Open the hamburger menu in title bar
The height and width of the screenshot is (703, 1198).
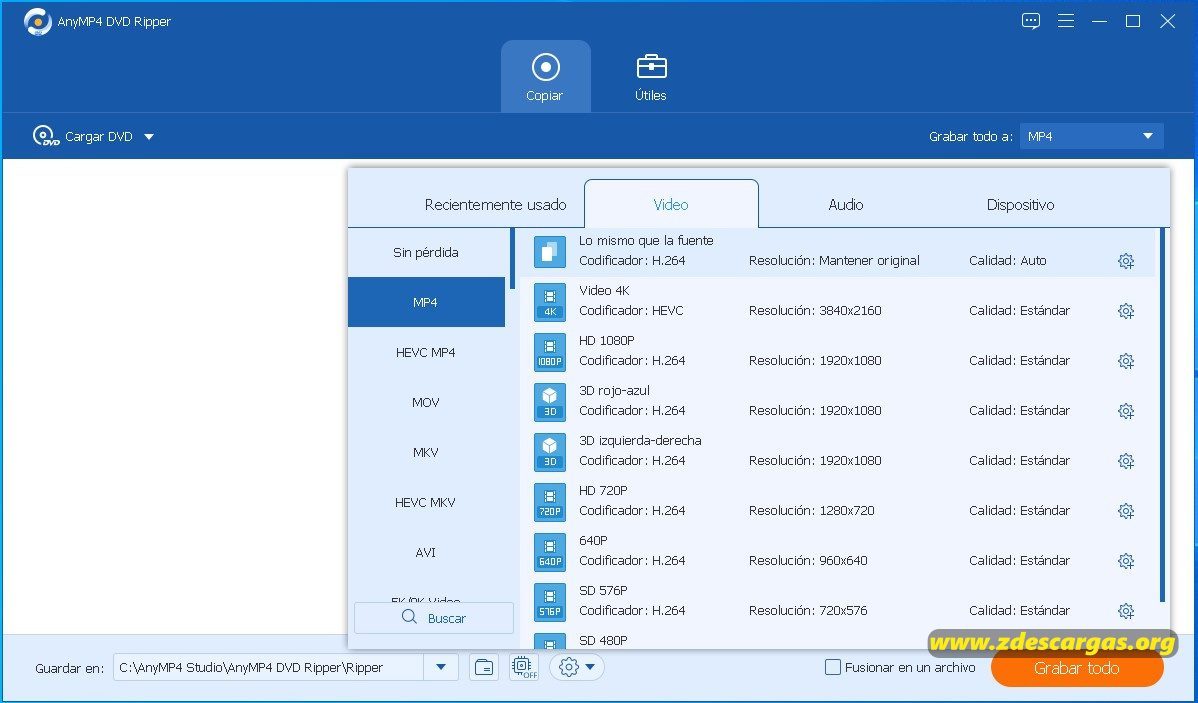click(x=1066, y=21)
